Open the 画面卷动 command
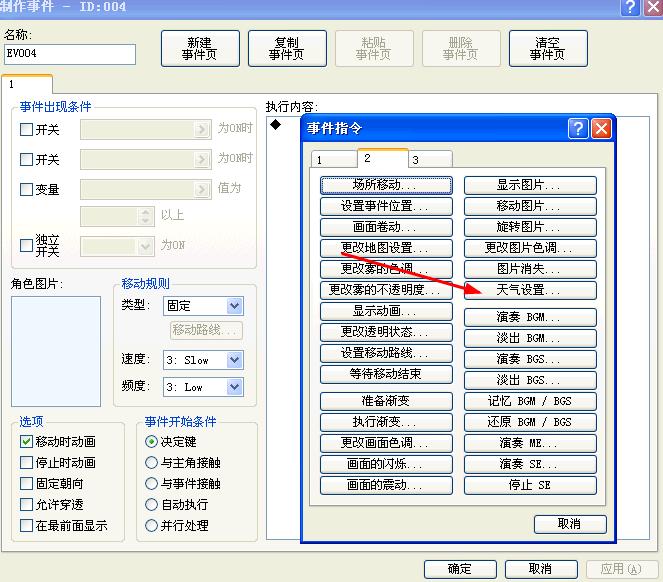663x582 pixels. point(386,227)
